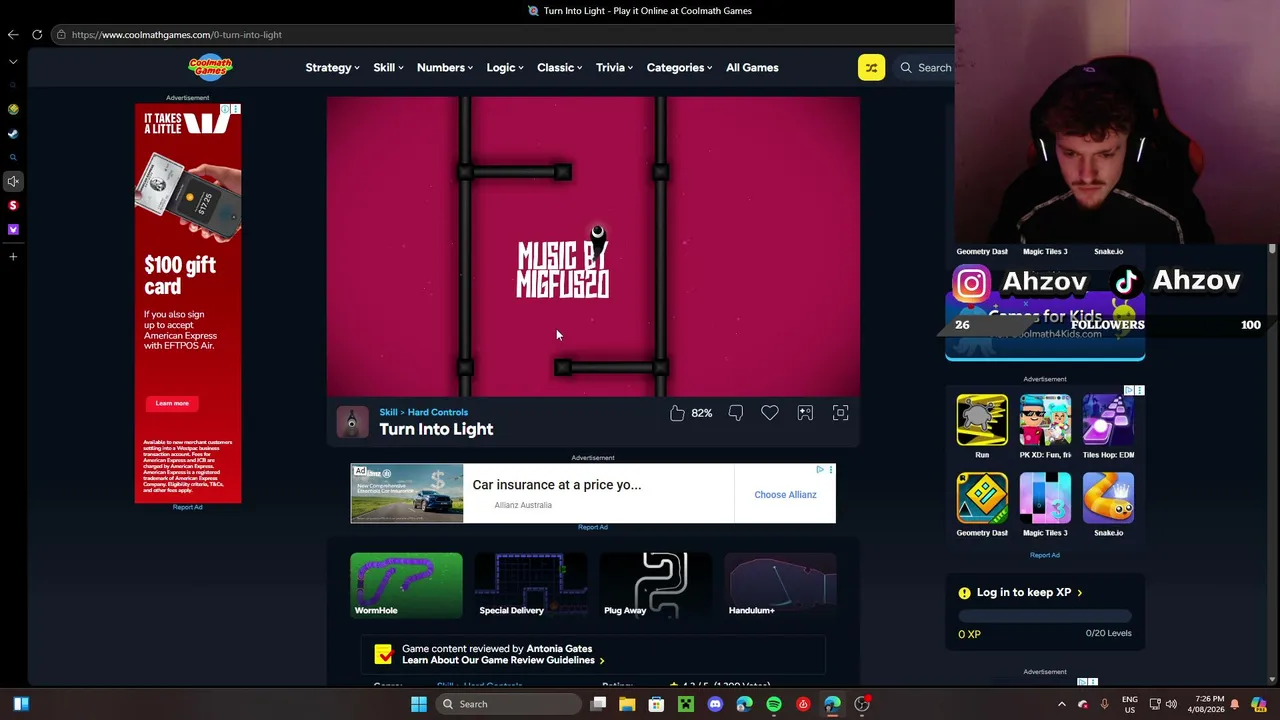Click Learn more on the American Express ad

click(172, 403)
